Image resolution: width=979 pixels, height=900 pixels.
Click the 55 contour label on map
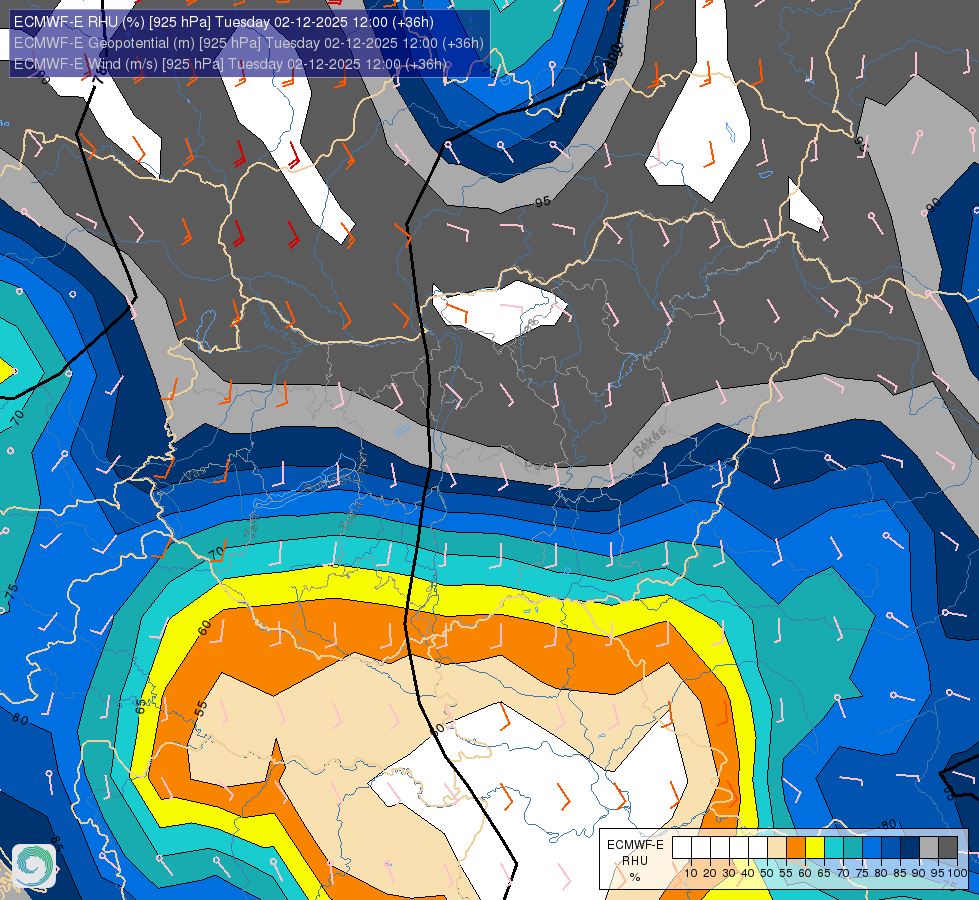click(200, 709)
